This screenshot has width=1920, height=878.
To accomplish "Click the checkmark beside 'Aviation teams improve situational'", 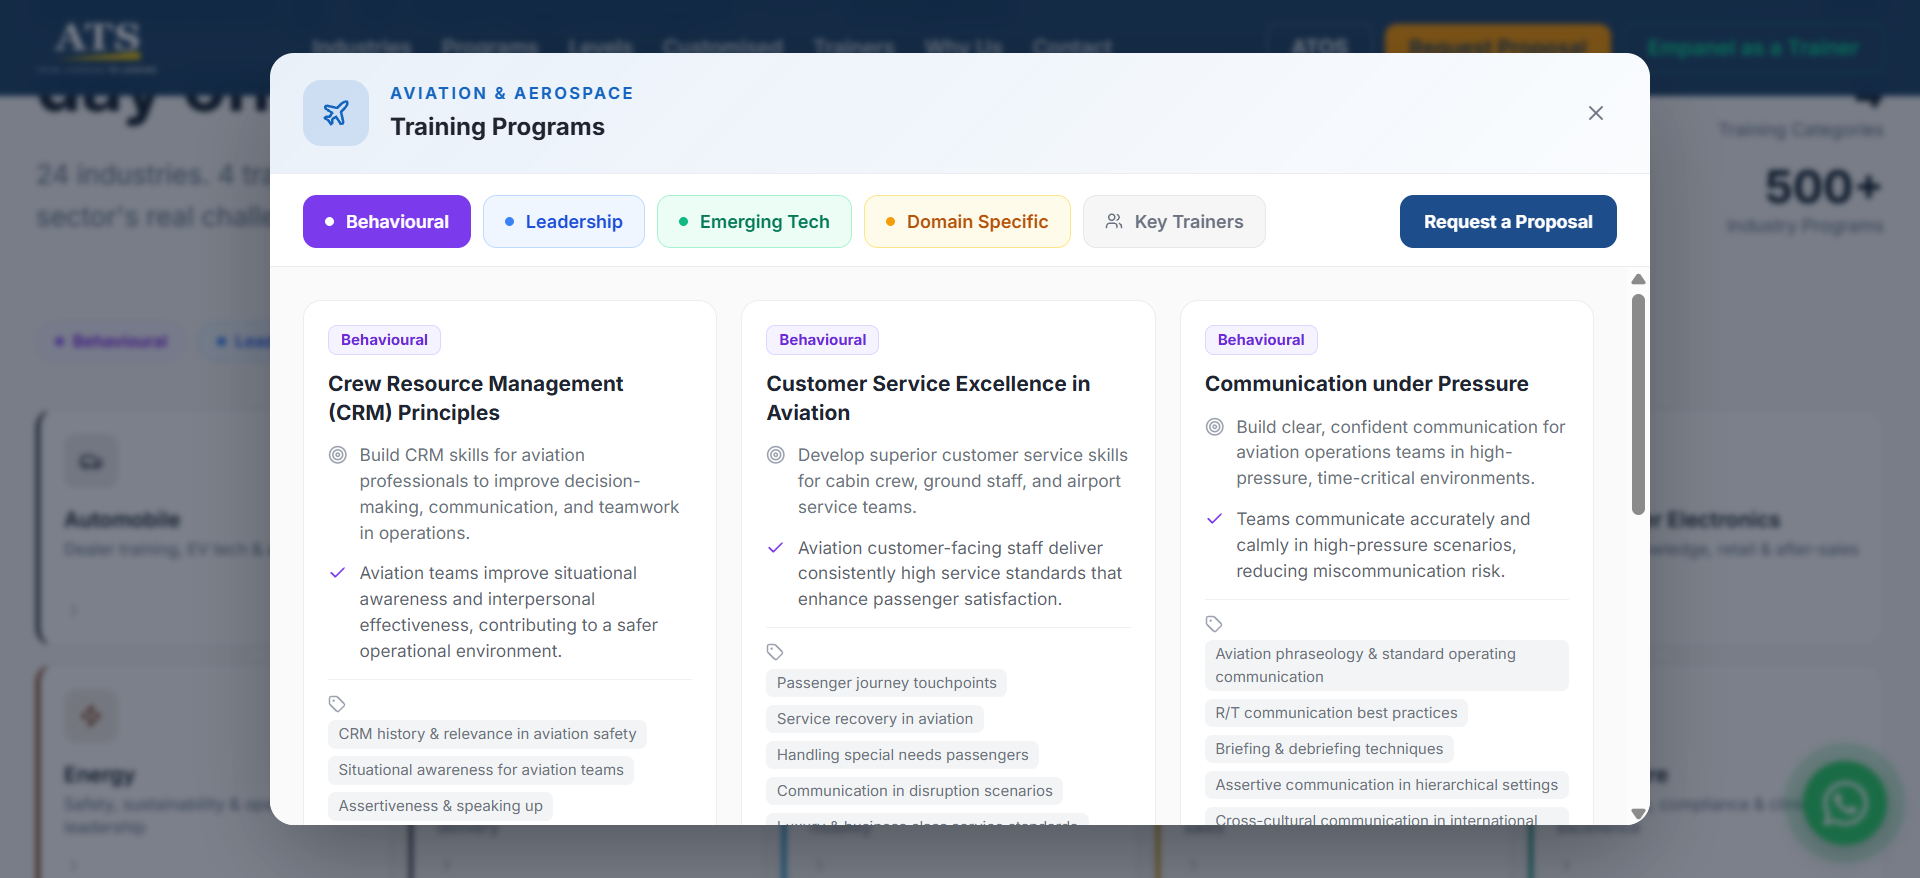I will point(338,573).
